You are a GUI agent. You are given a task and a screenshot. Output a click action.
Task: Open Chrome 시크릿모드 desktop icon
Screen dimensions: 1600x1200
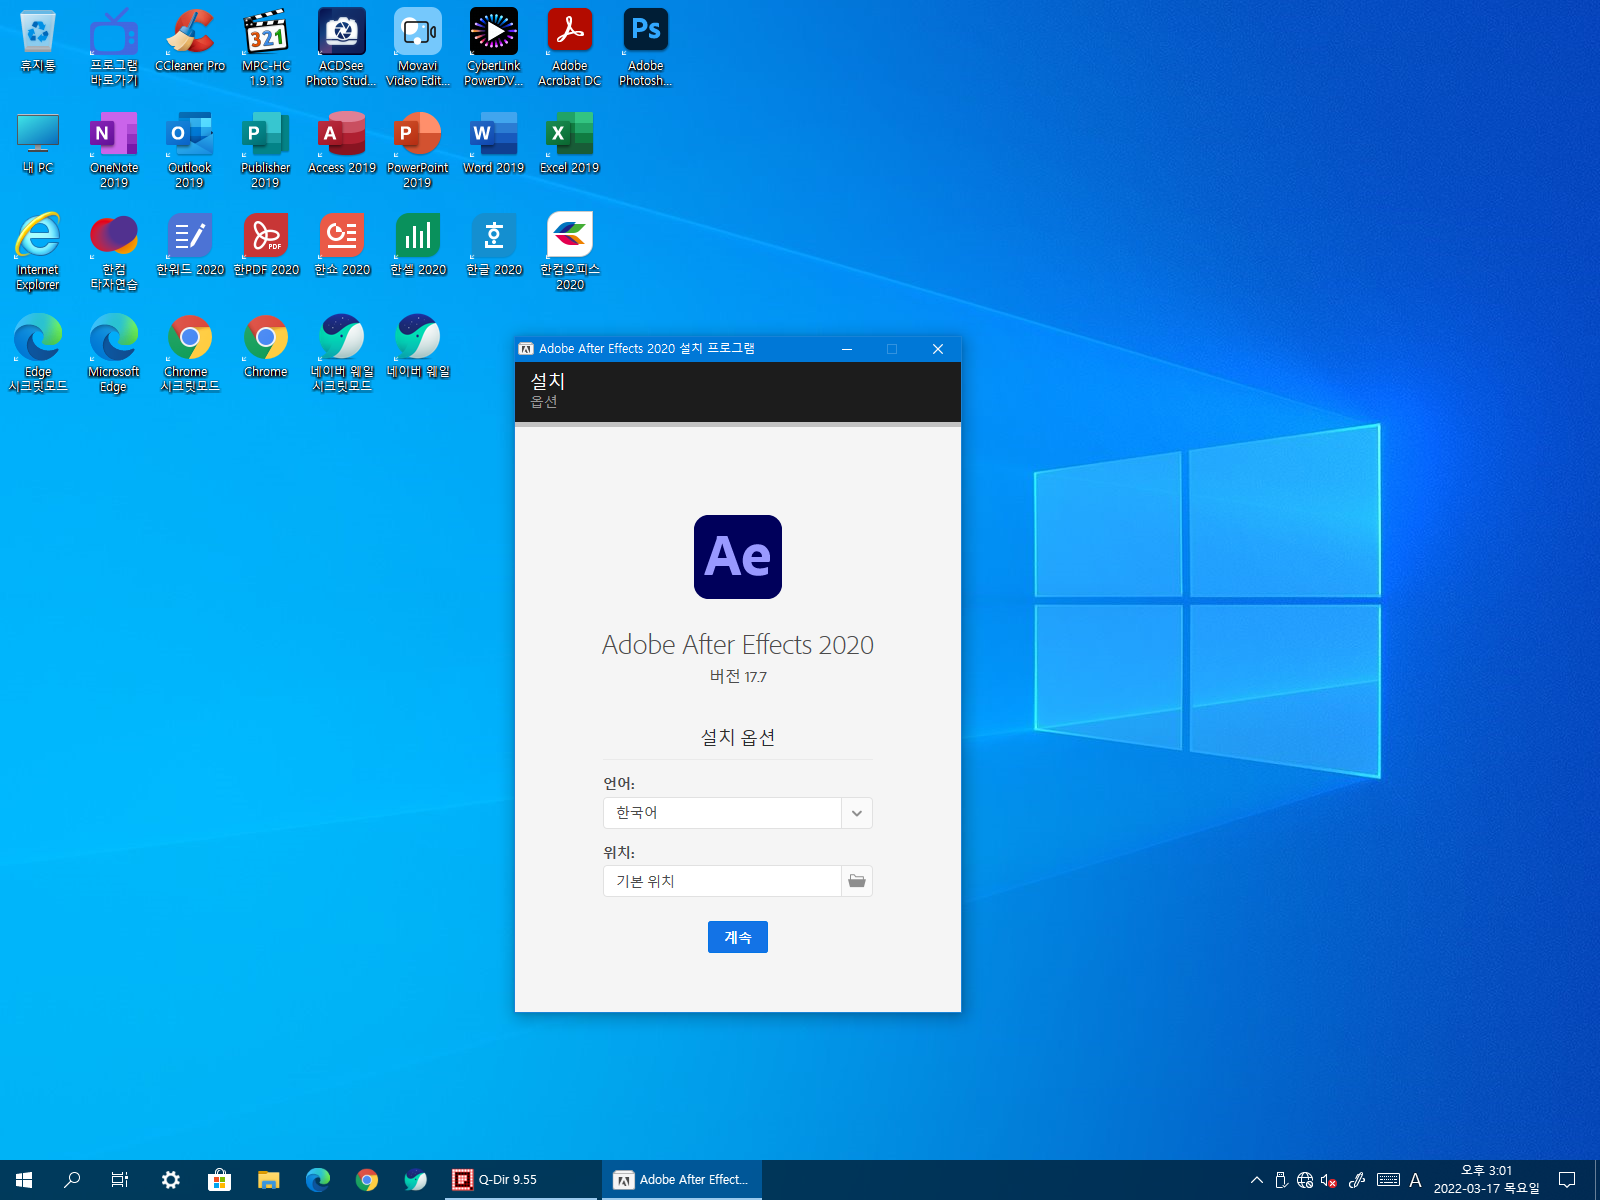pos(190,354)
